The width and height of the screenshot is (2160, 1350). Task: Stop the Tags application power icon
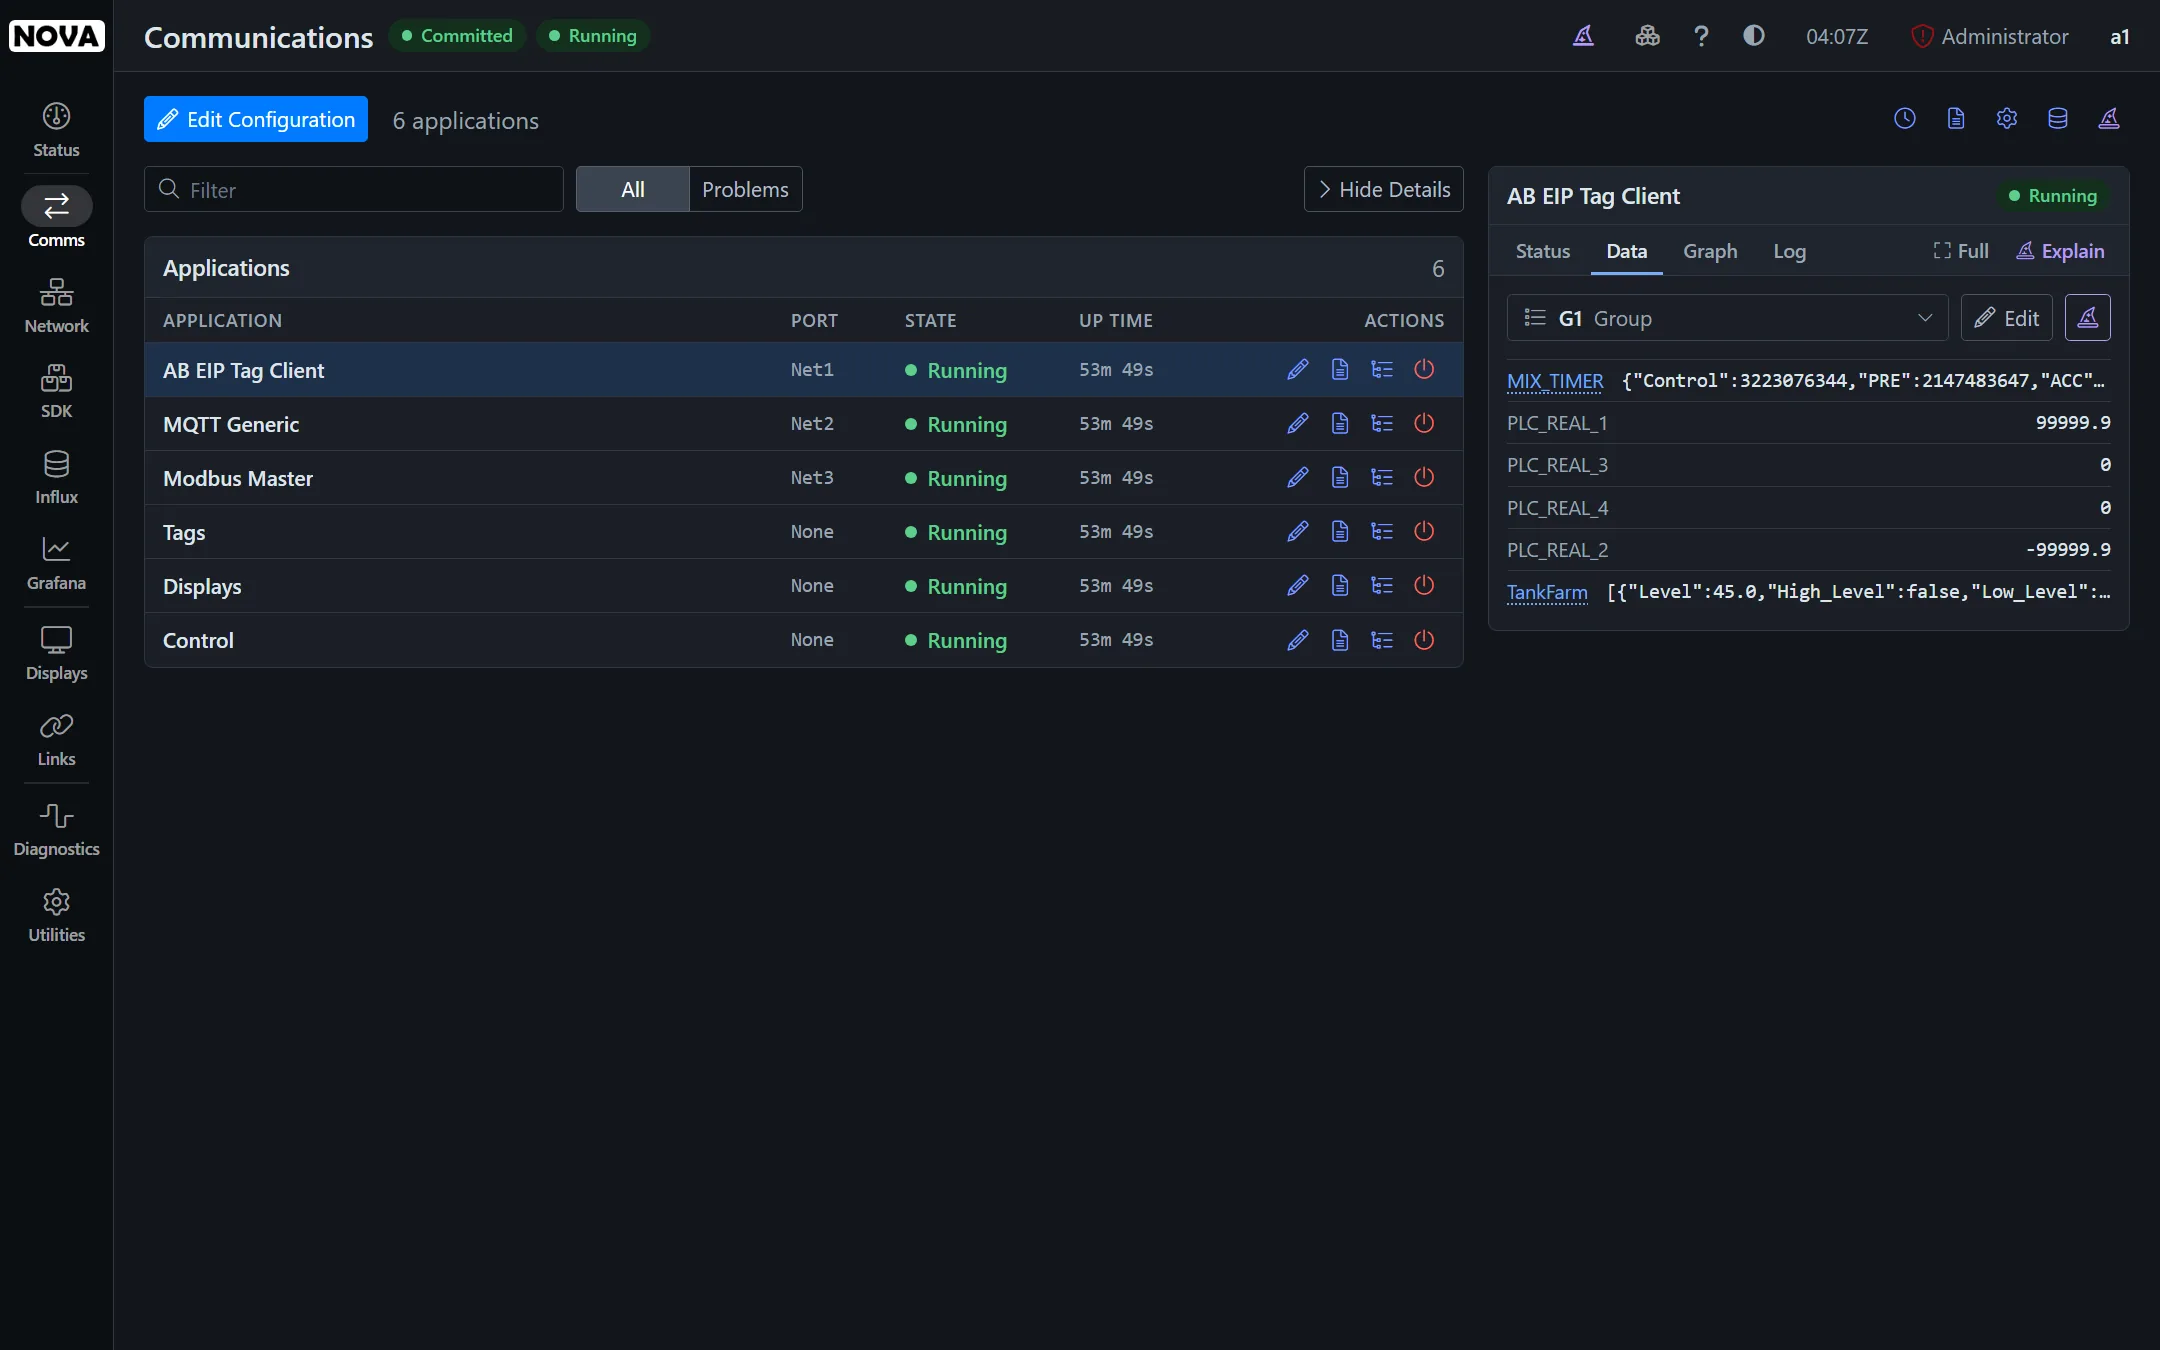click(x=1424, y=531)
